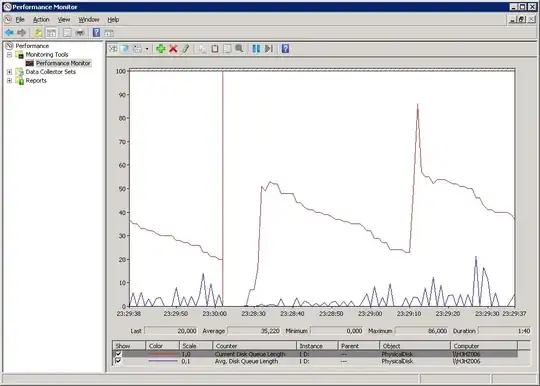Click the green plus Add counter icon
Screen dimensions: 540x386
[160, 49]
